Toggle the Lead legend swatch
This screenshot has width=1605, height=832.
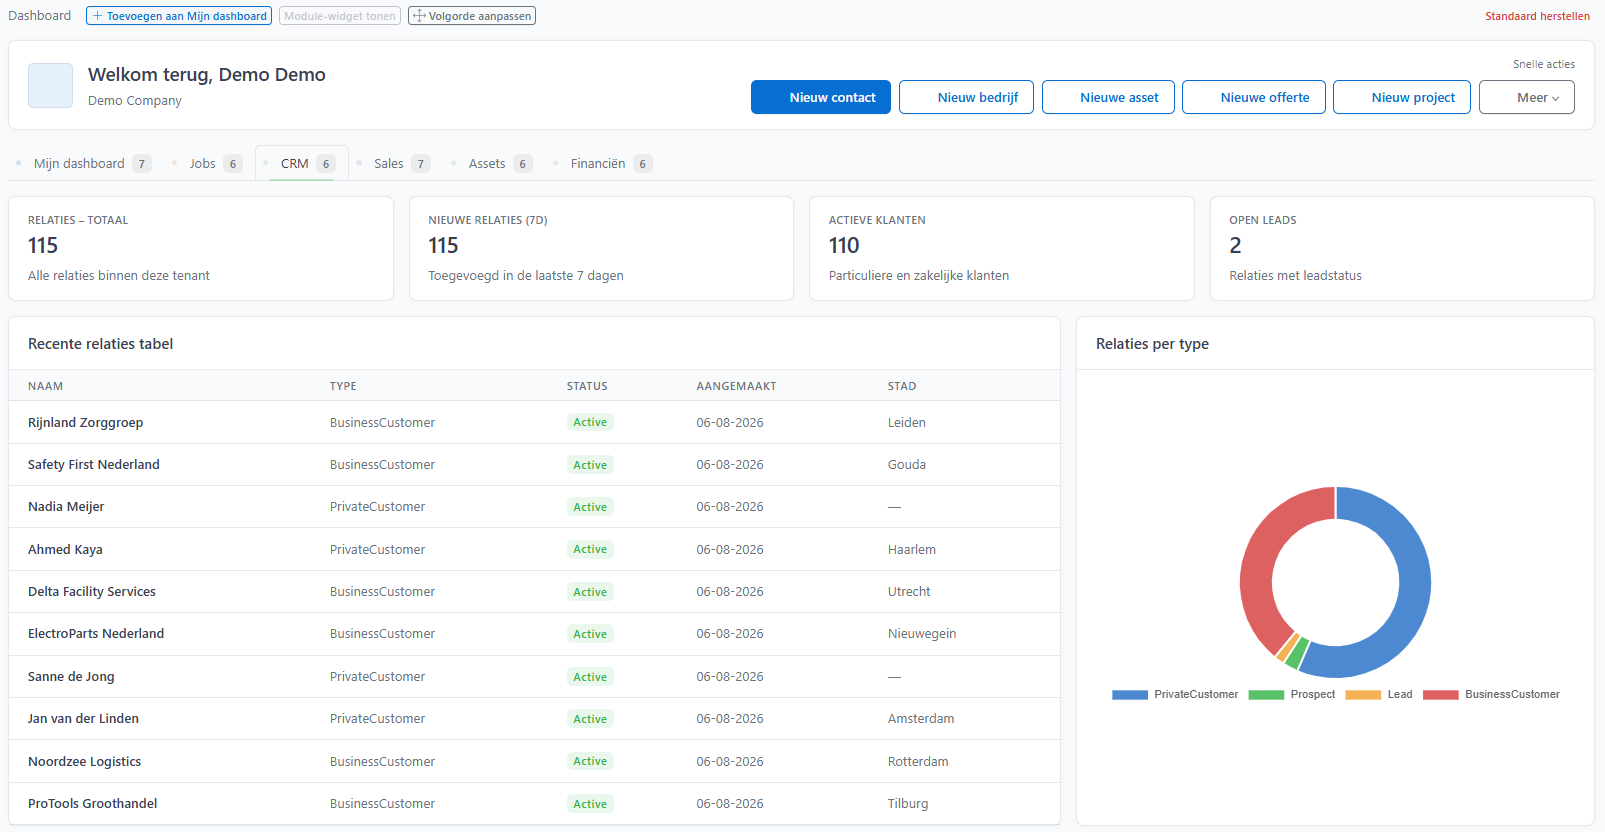1363,694
